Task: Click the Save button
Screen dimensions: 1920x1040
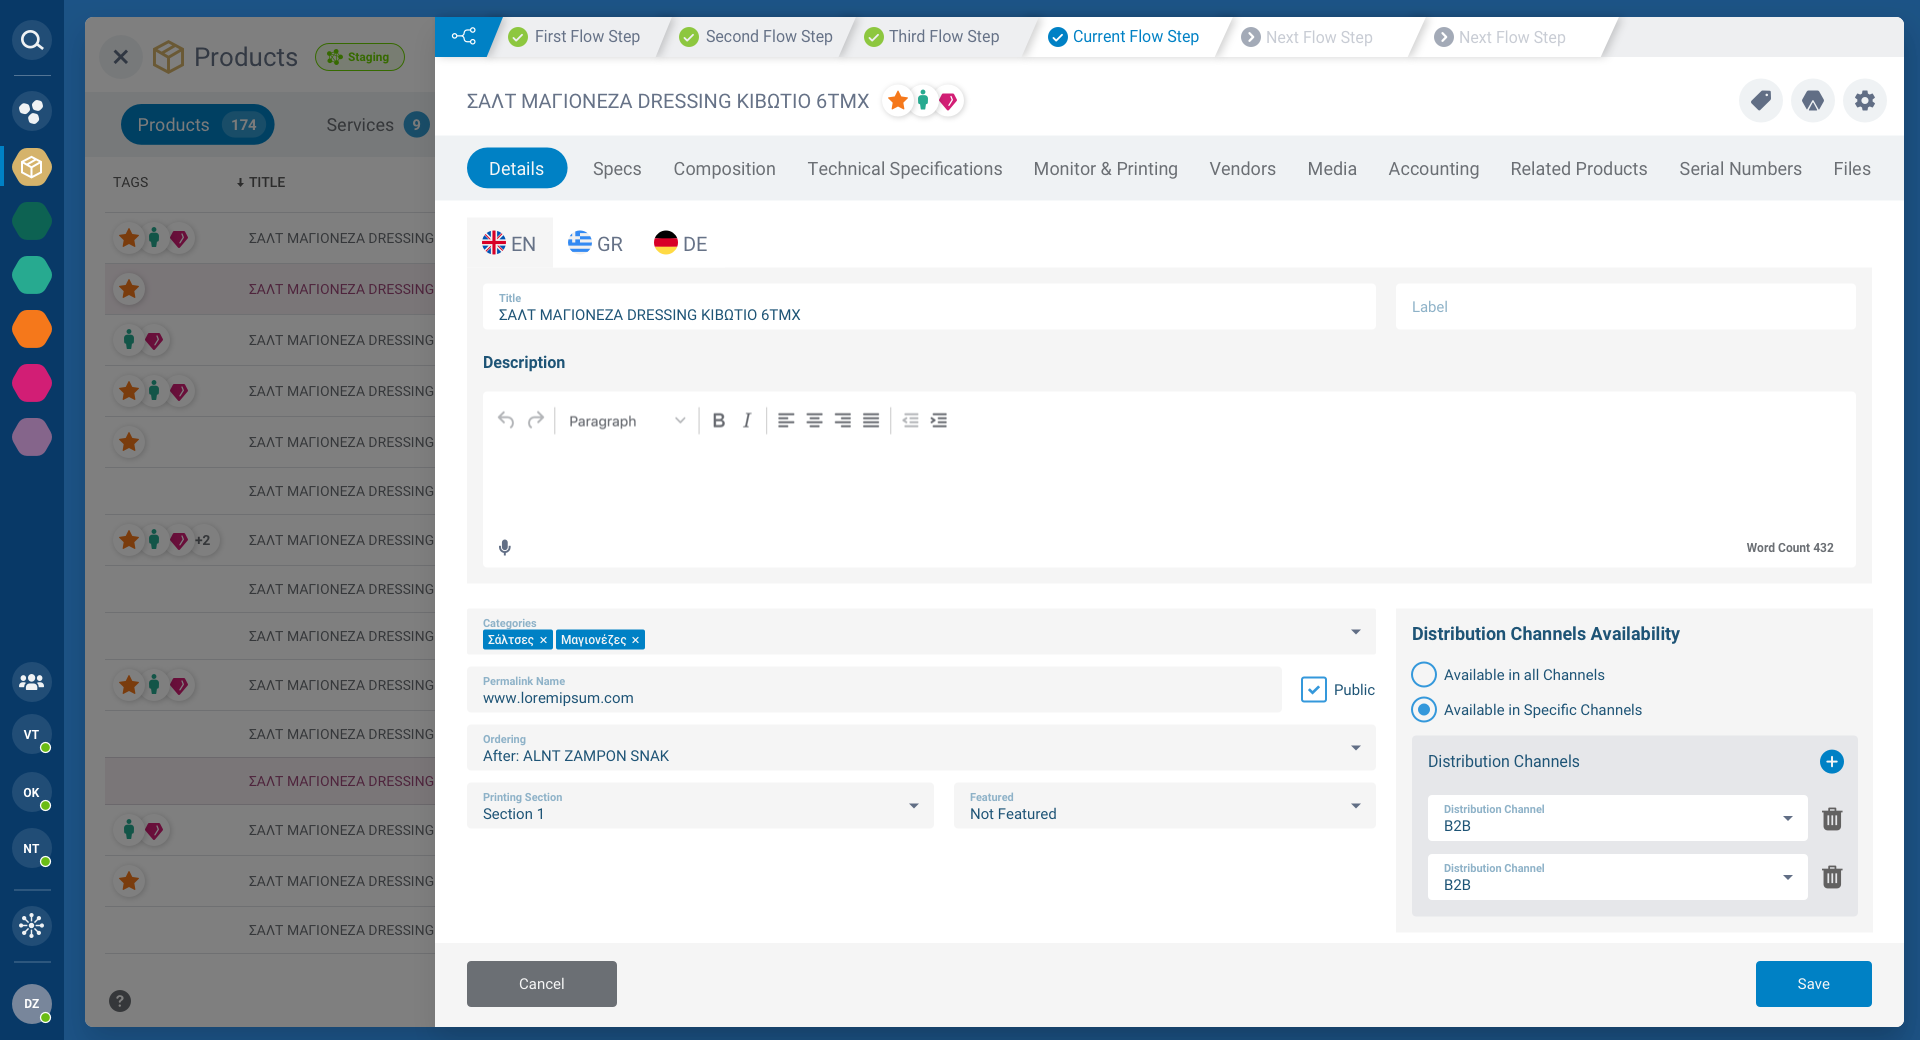Action: [1813, 984]
